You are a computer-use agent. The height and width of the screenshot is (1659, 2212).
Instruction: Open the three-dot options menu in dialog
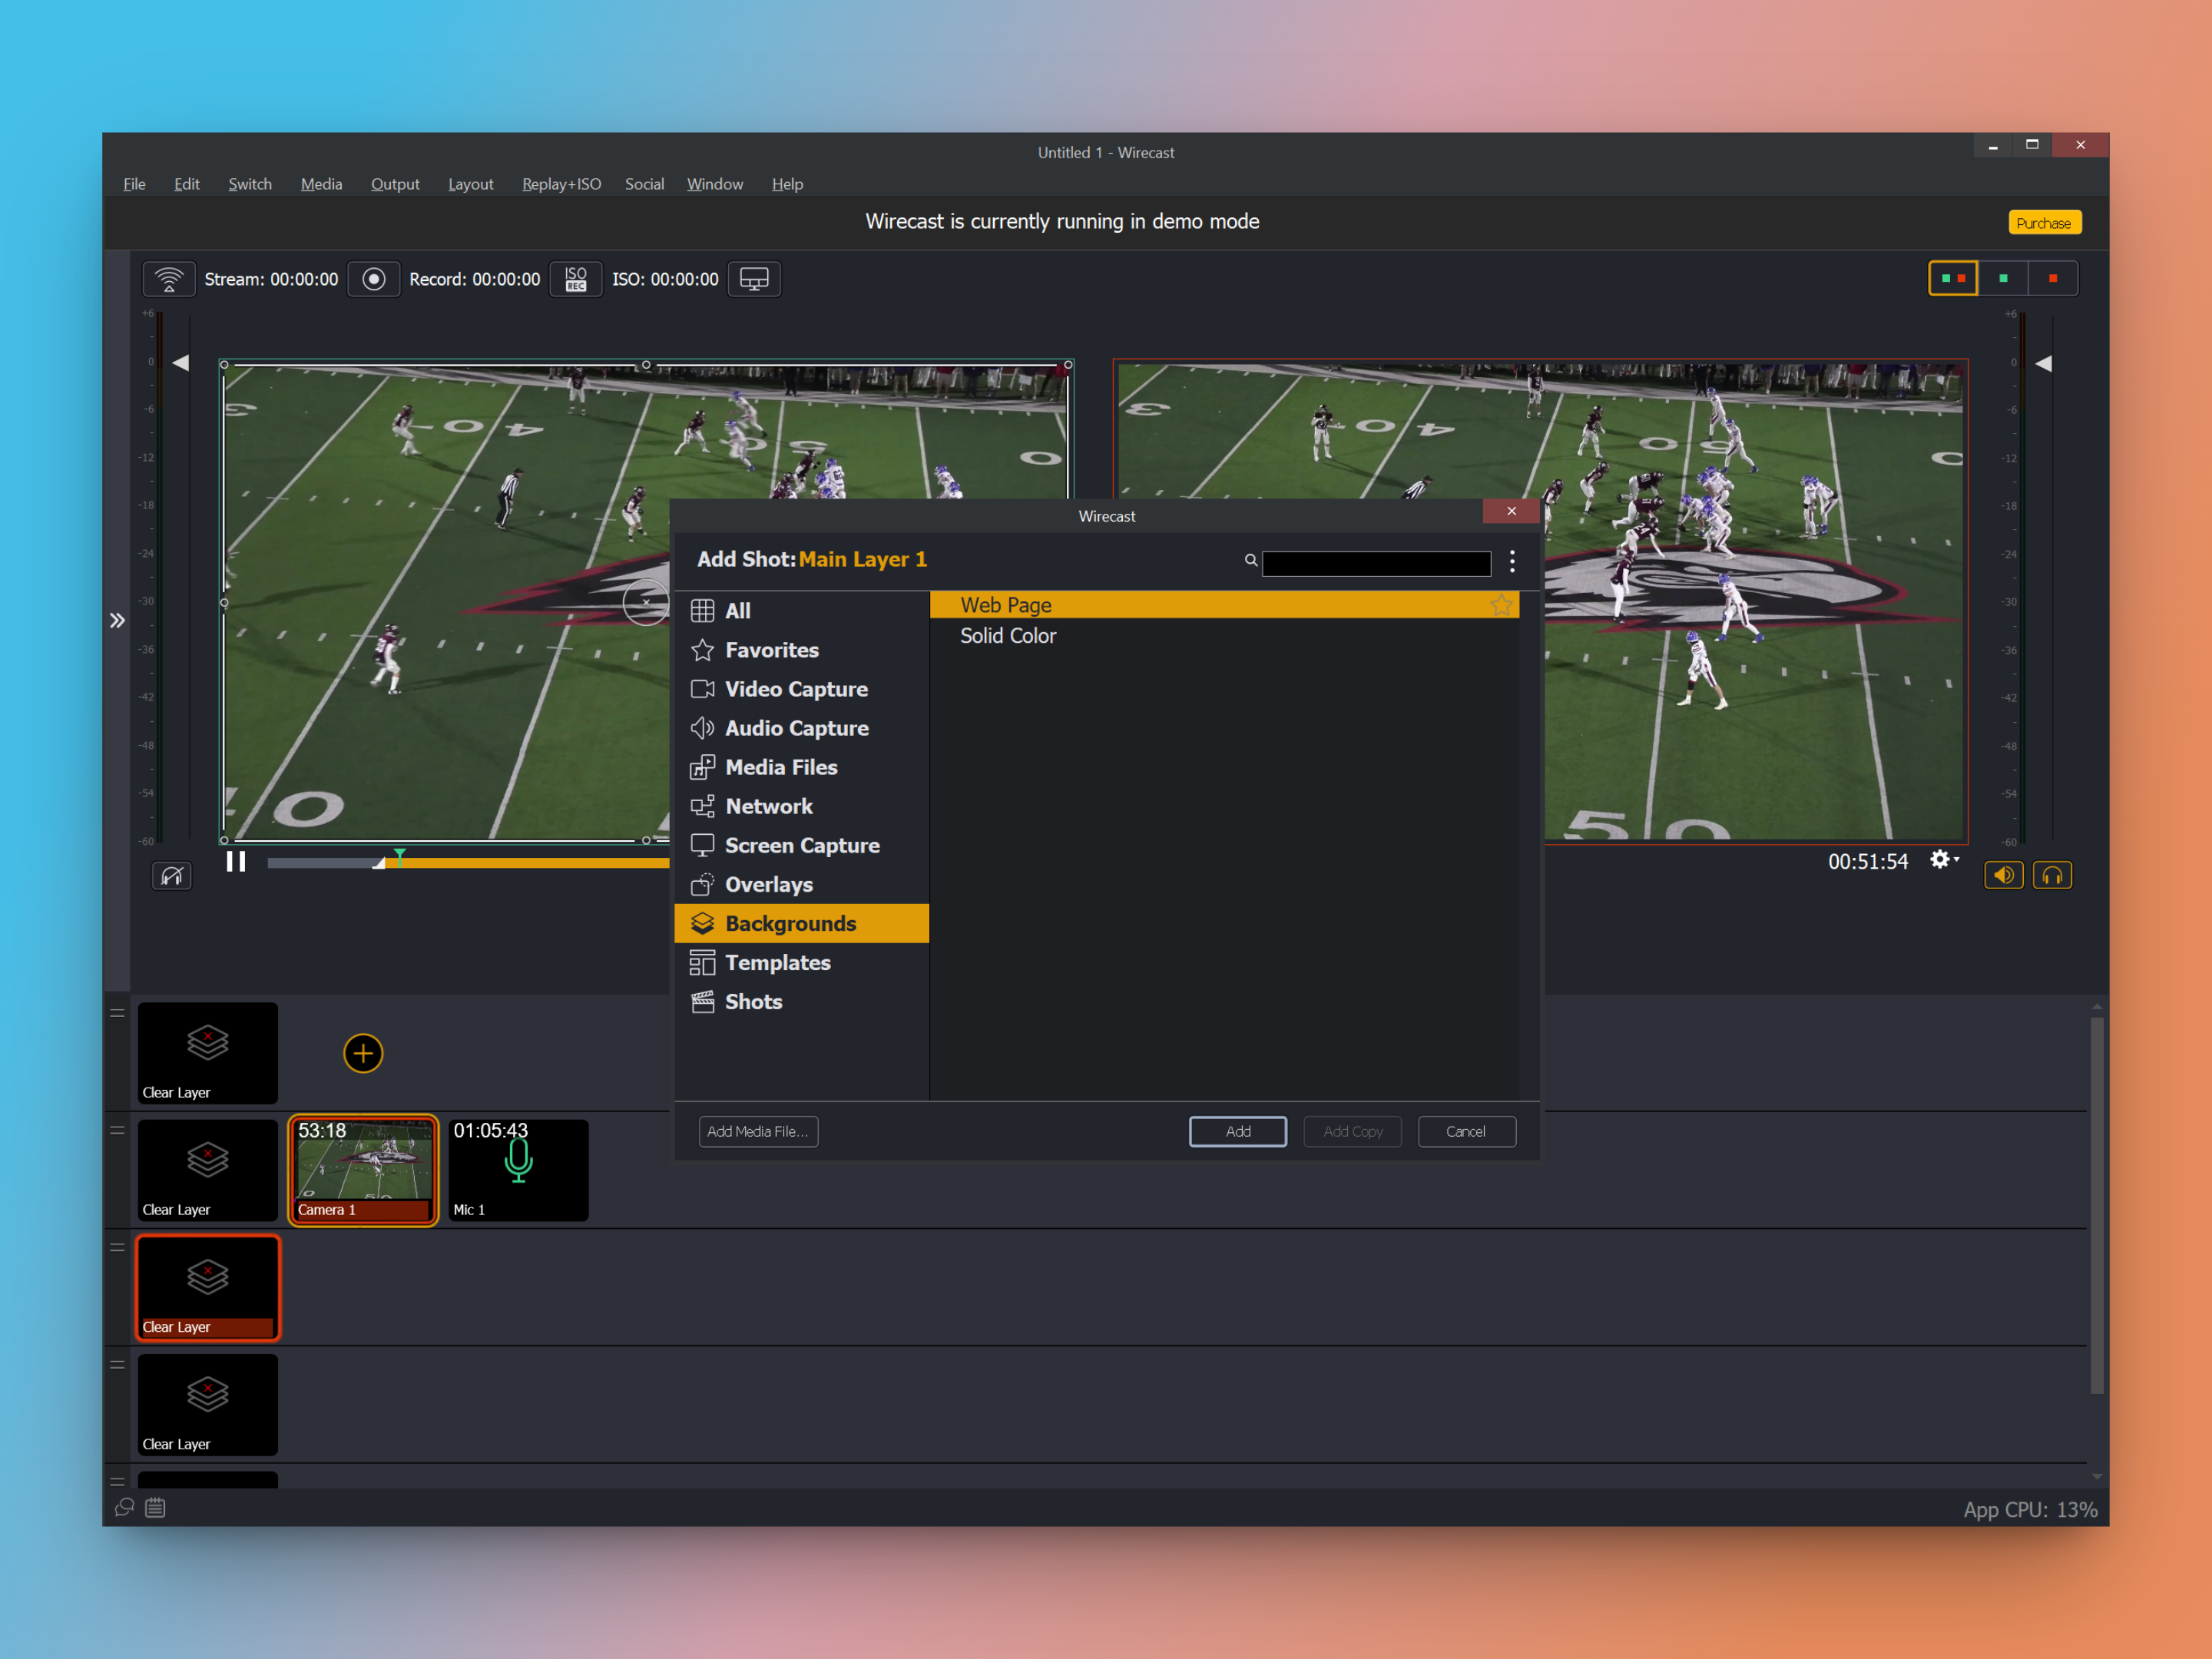point(1512,562)
